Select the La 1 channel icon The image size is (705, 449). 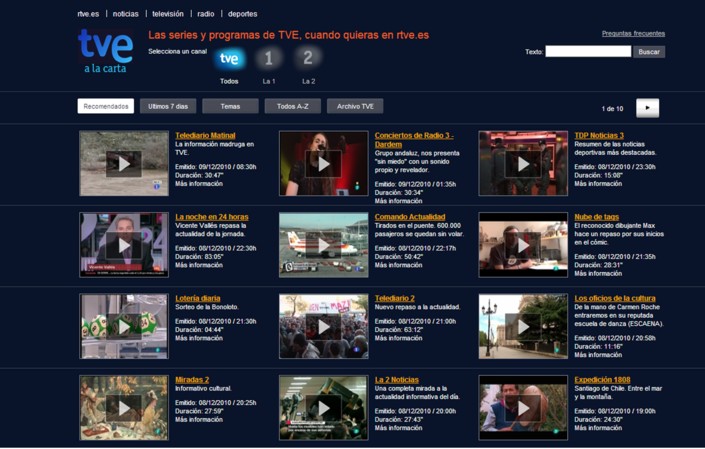pos(269,58)
